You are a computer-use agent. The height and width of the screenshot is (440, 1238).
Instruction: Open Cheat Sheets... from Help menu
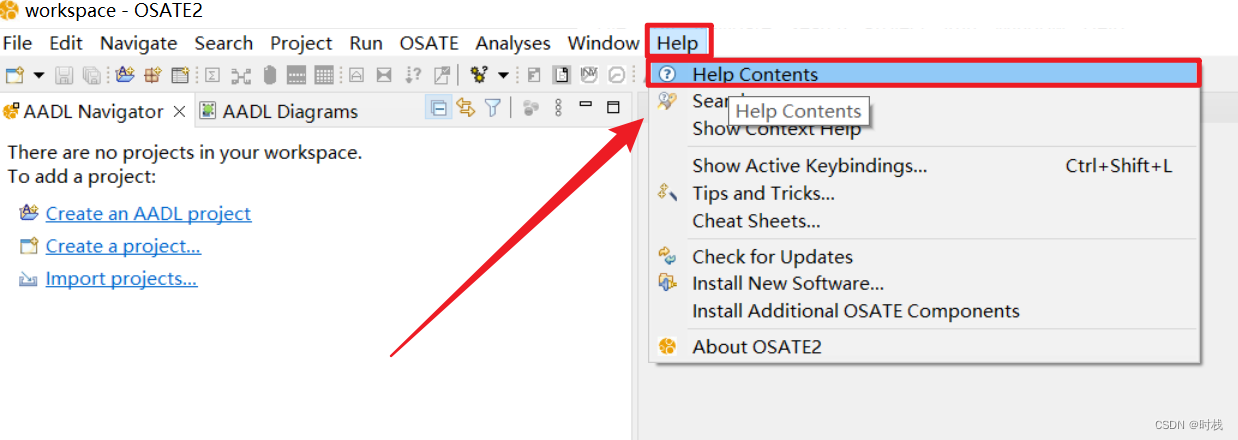(924, 221)
